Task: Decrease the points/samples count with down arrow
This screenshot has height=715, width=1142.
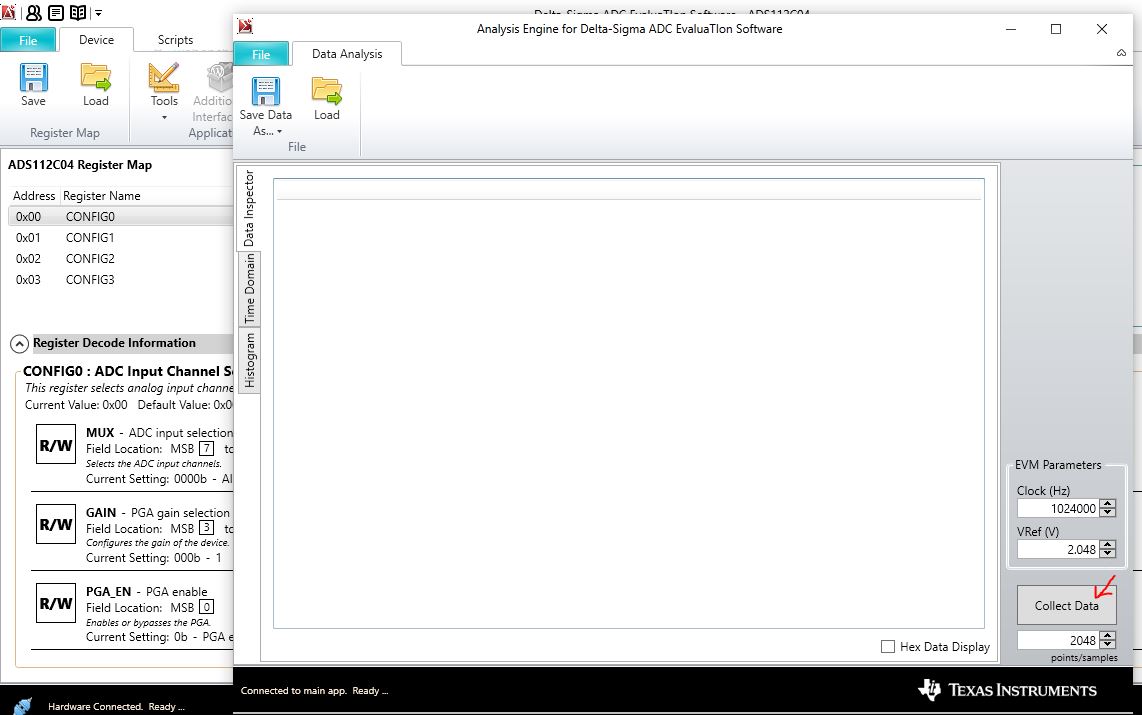Action: point(1108,644)
